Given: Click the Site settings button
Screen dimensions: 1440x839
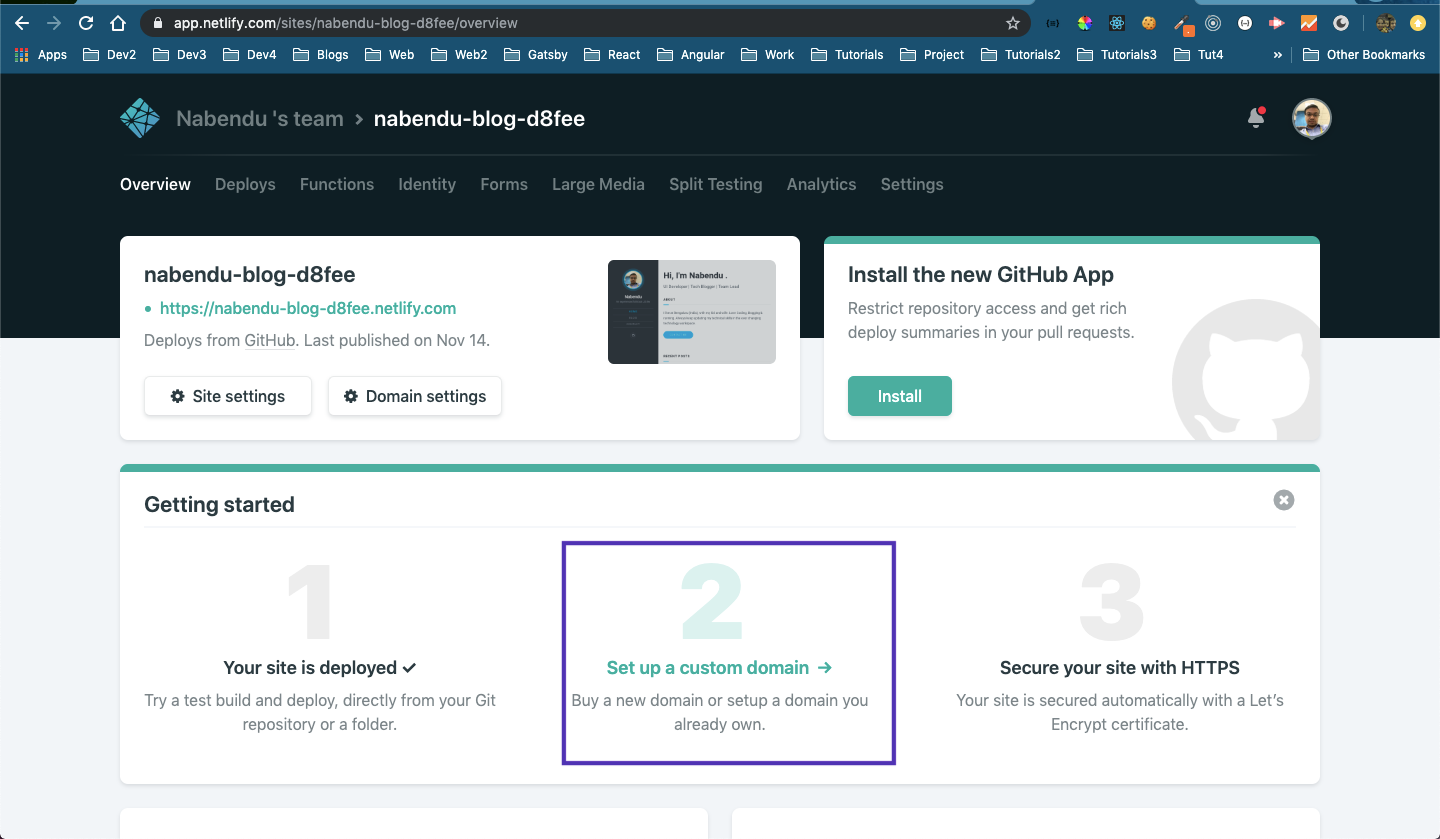Looking at the screenshot, I should (228, 396).
